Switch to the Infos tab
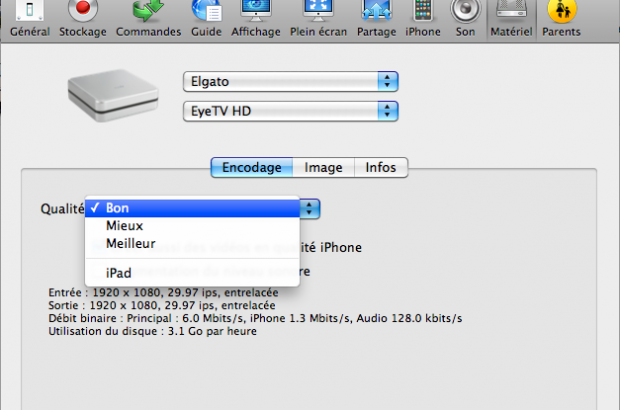This screenshot has width=620, height=410. 380,168
